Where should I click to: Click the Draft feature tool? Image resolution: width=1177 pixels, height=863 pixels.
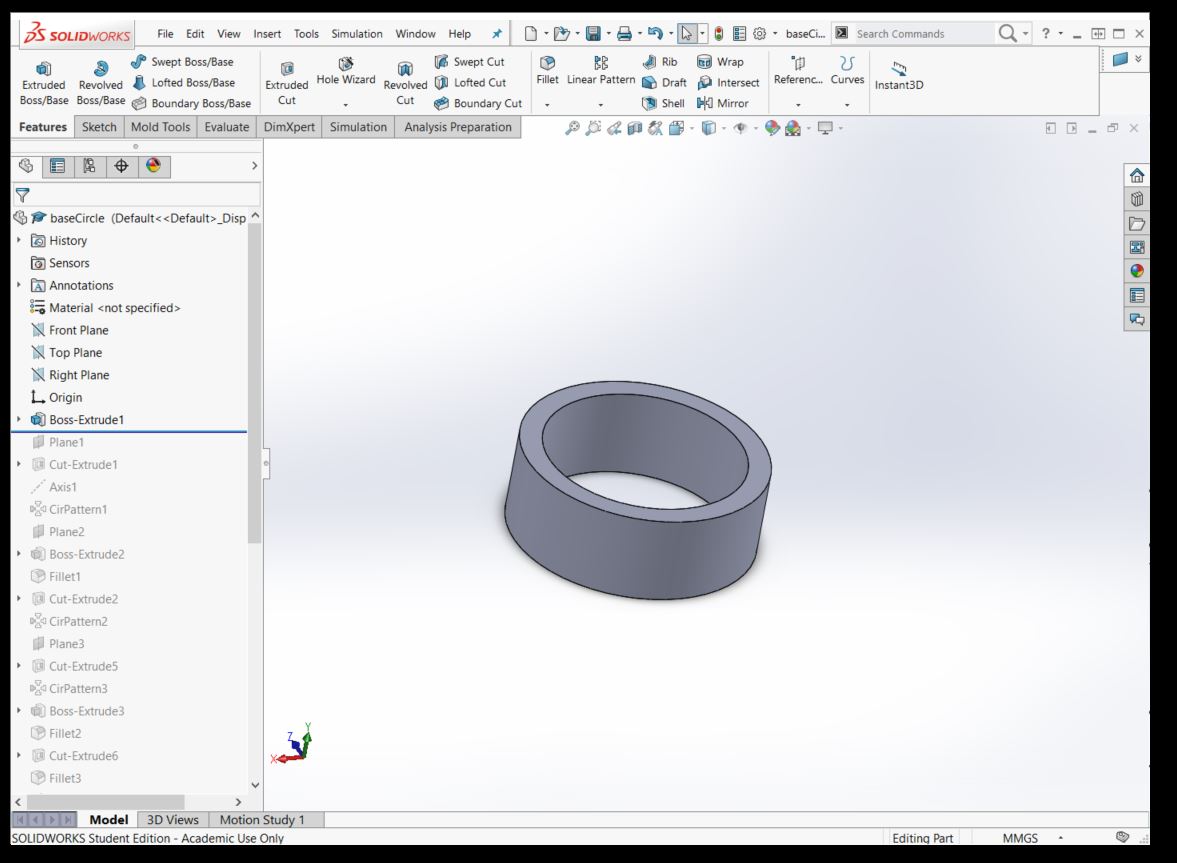(664, 83)
